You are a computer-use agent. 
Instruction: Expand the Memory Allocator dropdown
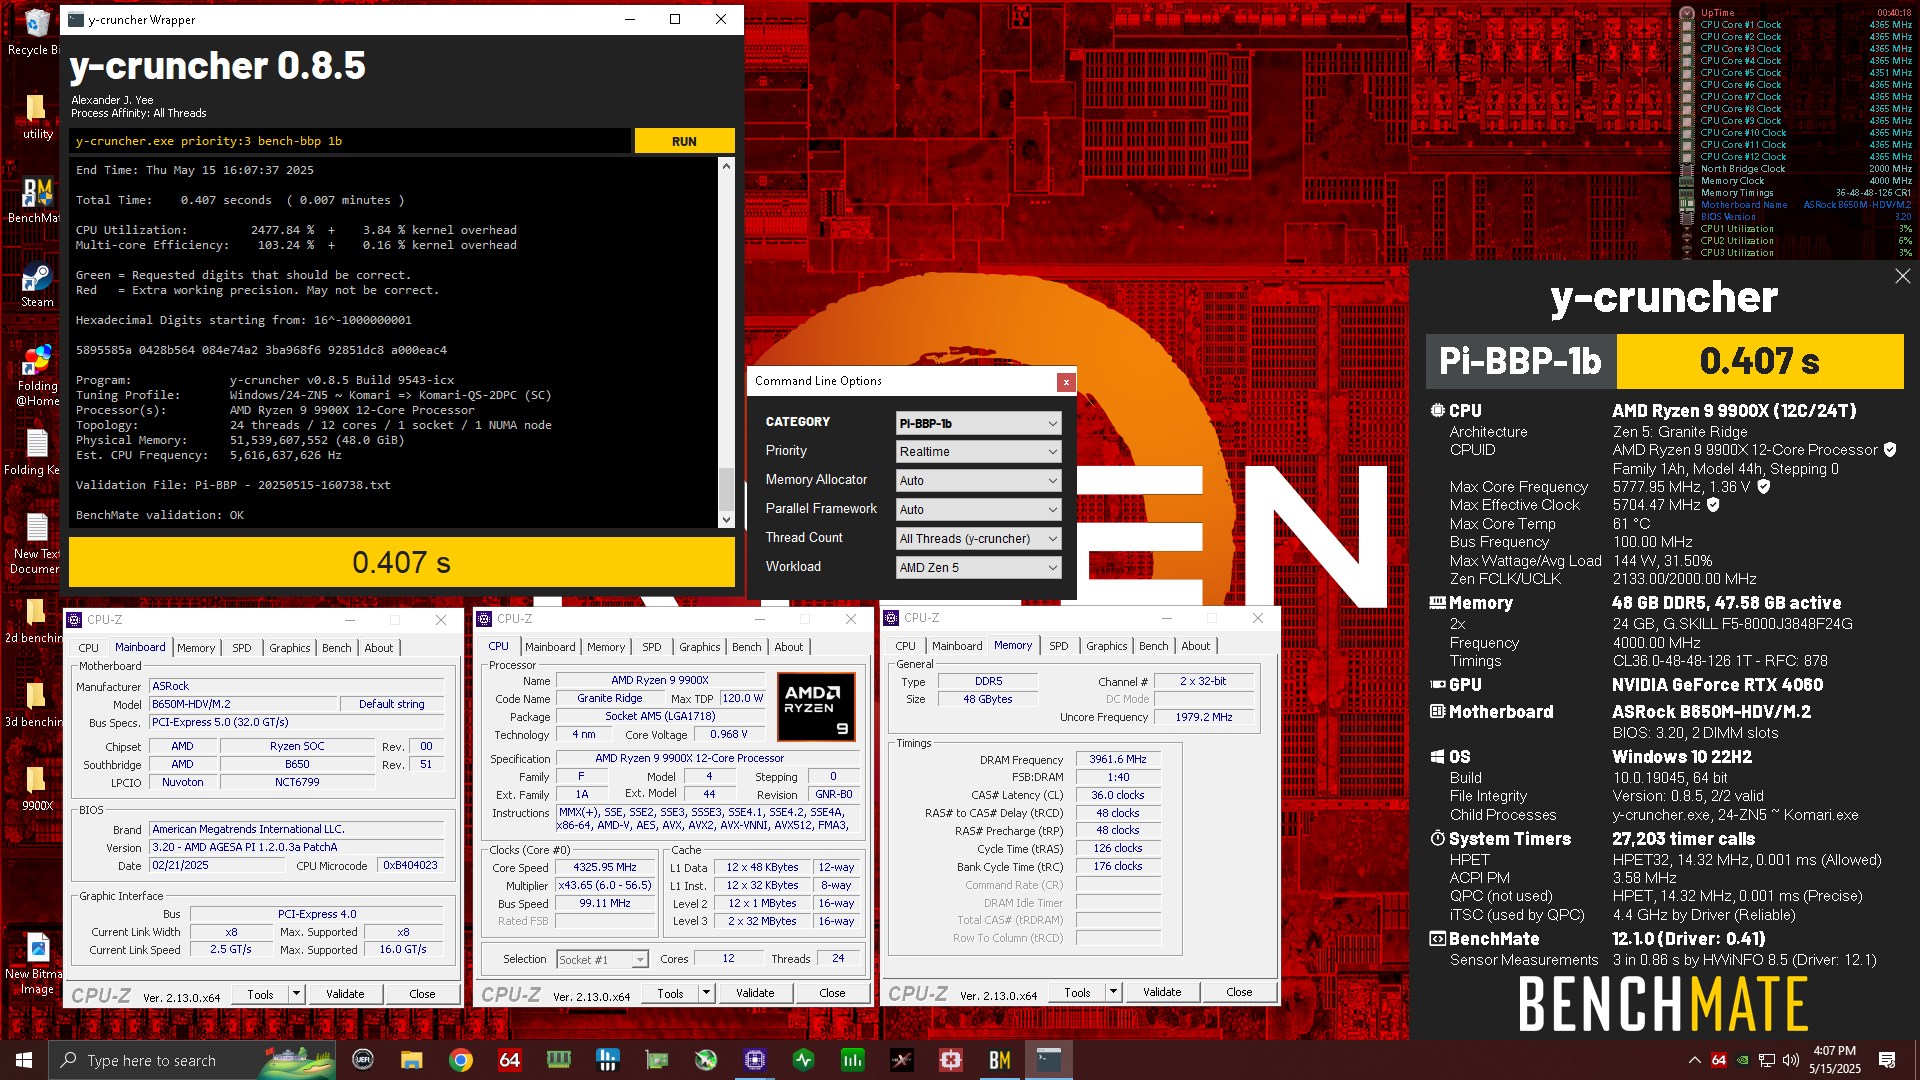tap(978, 481)
